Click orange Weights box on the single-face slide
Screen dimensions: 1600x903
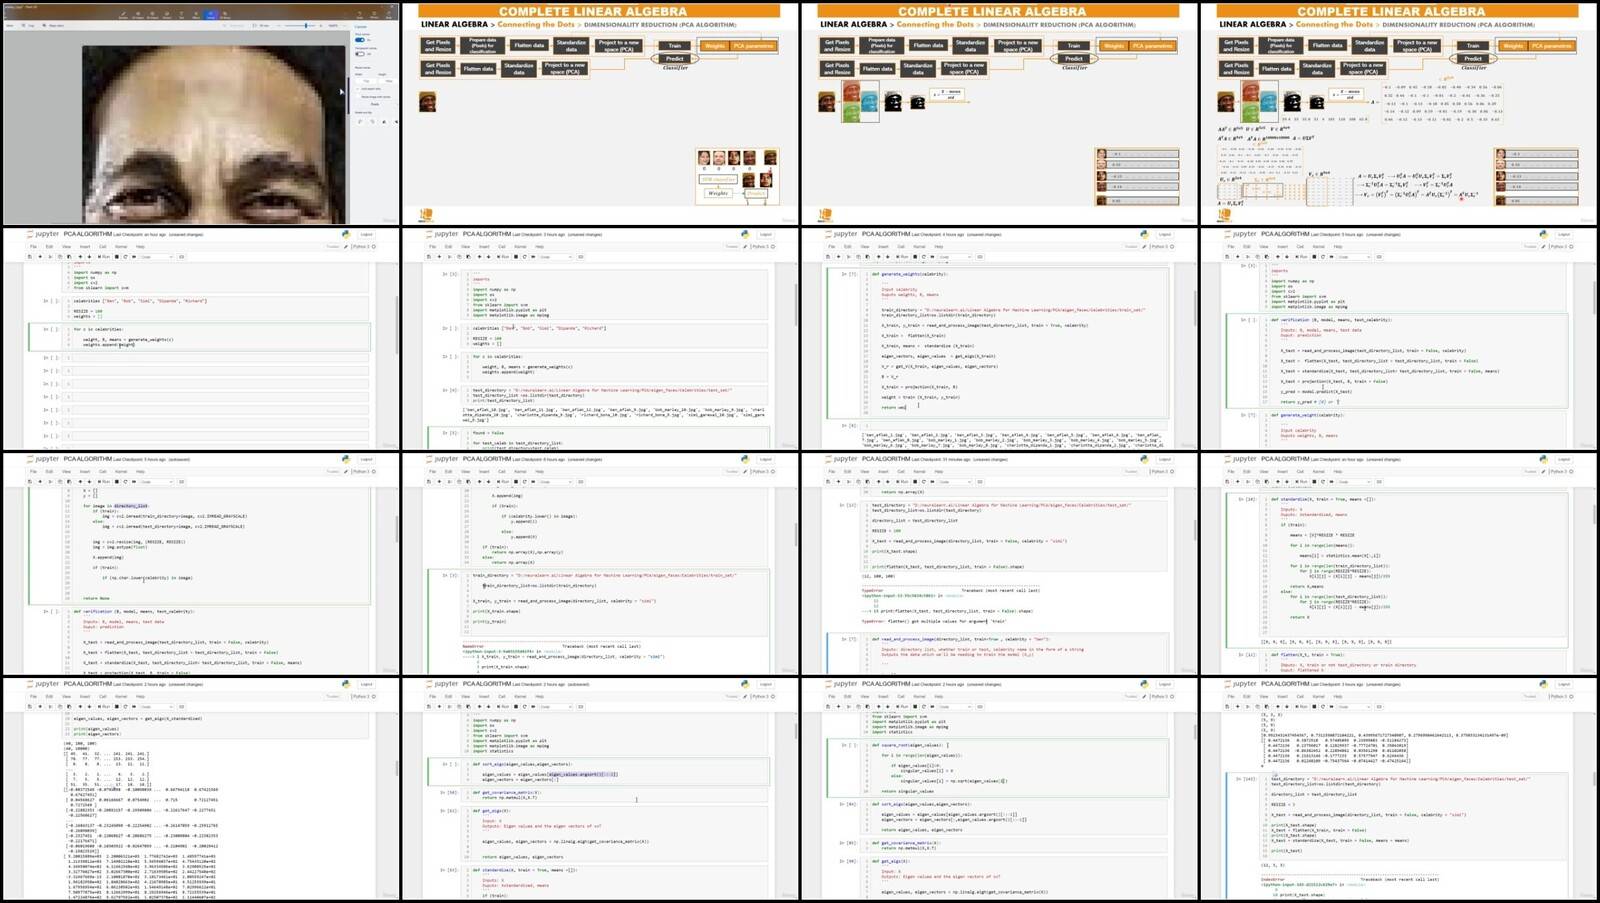(715, 46)
